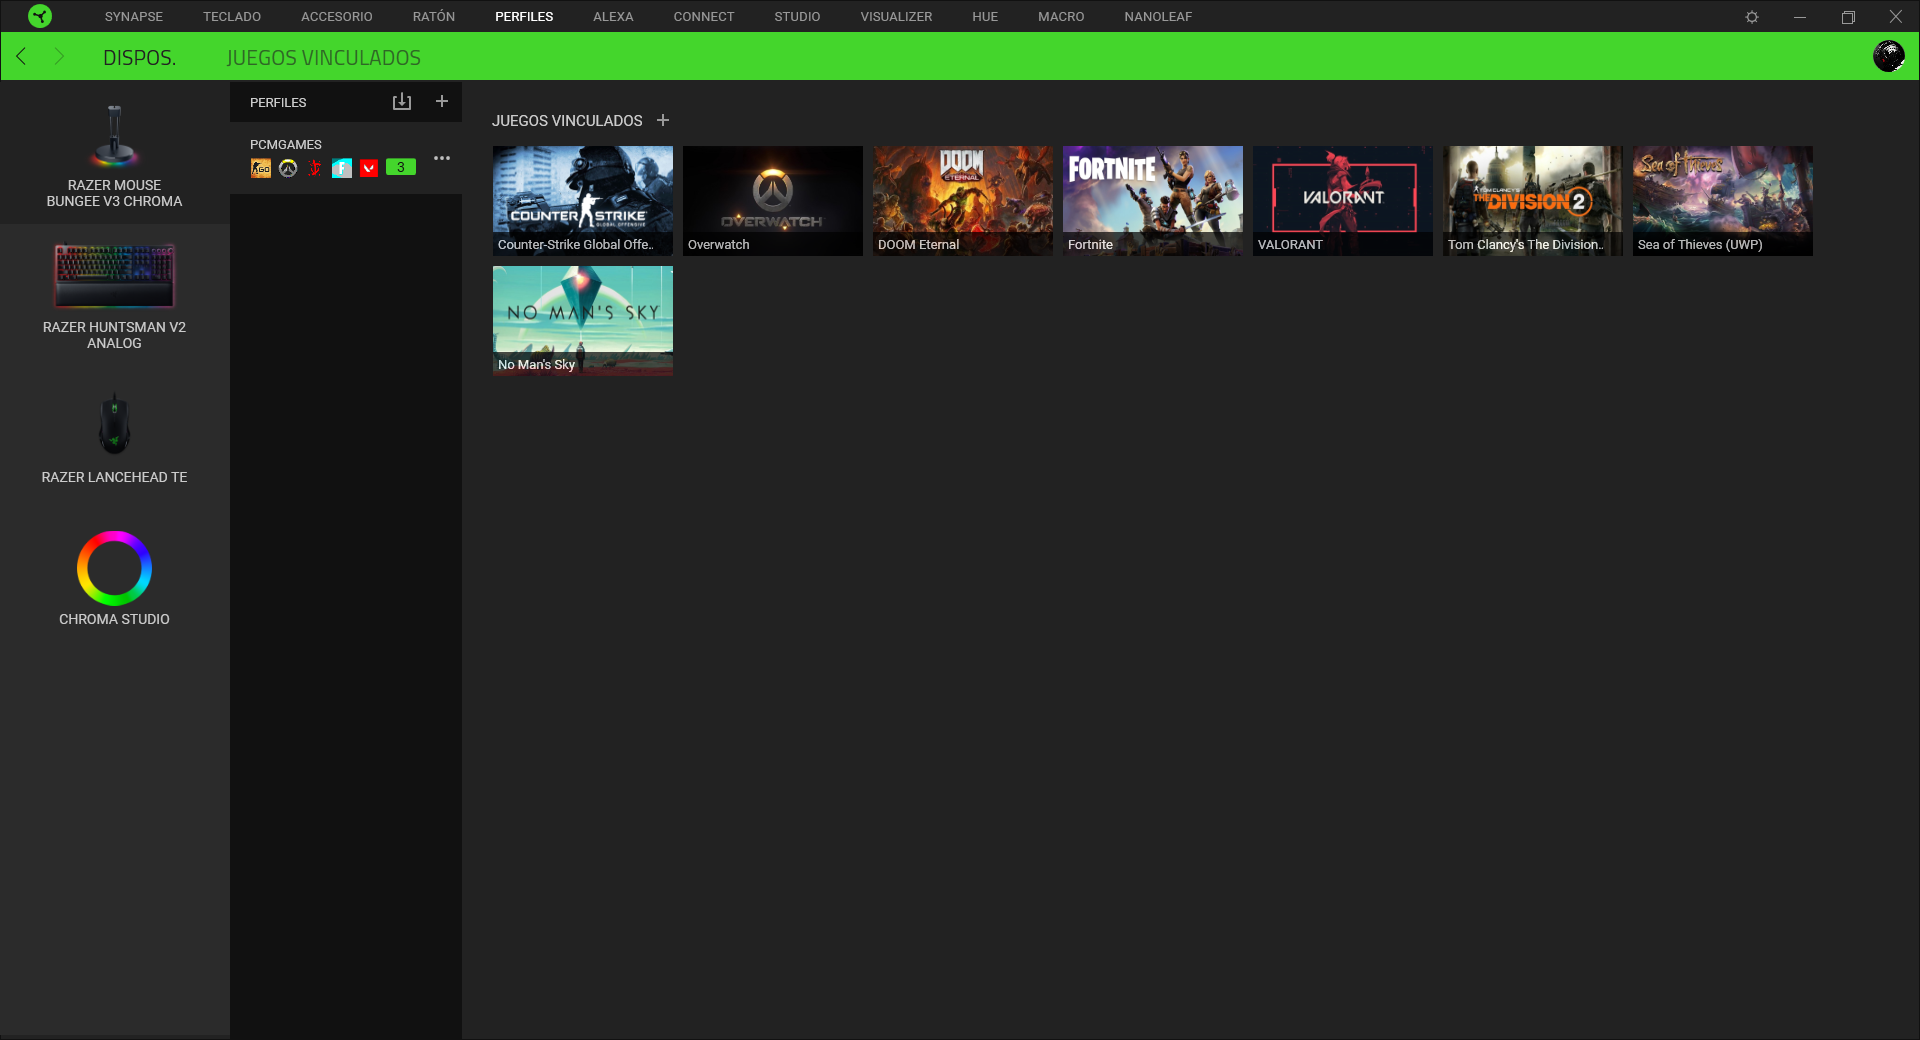Open the DOOM Eternal game tile
The width and height of the screenshot is (1920, 1040).
(x=963, y=201)
